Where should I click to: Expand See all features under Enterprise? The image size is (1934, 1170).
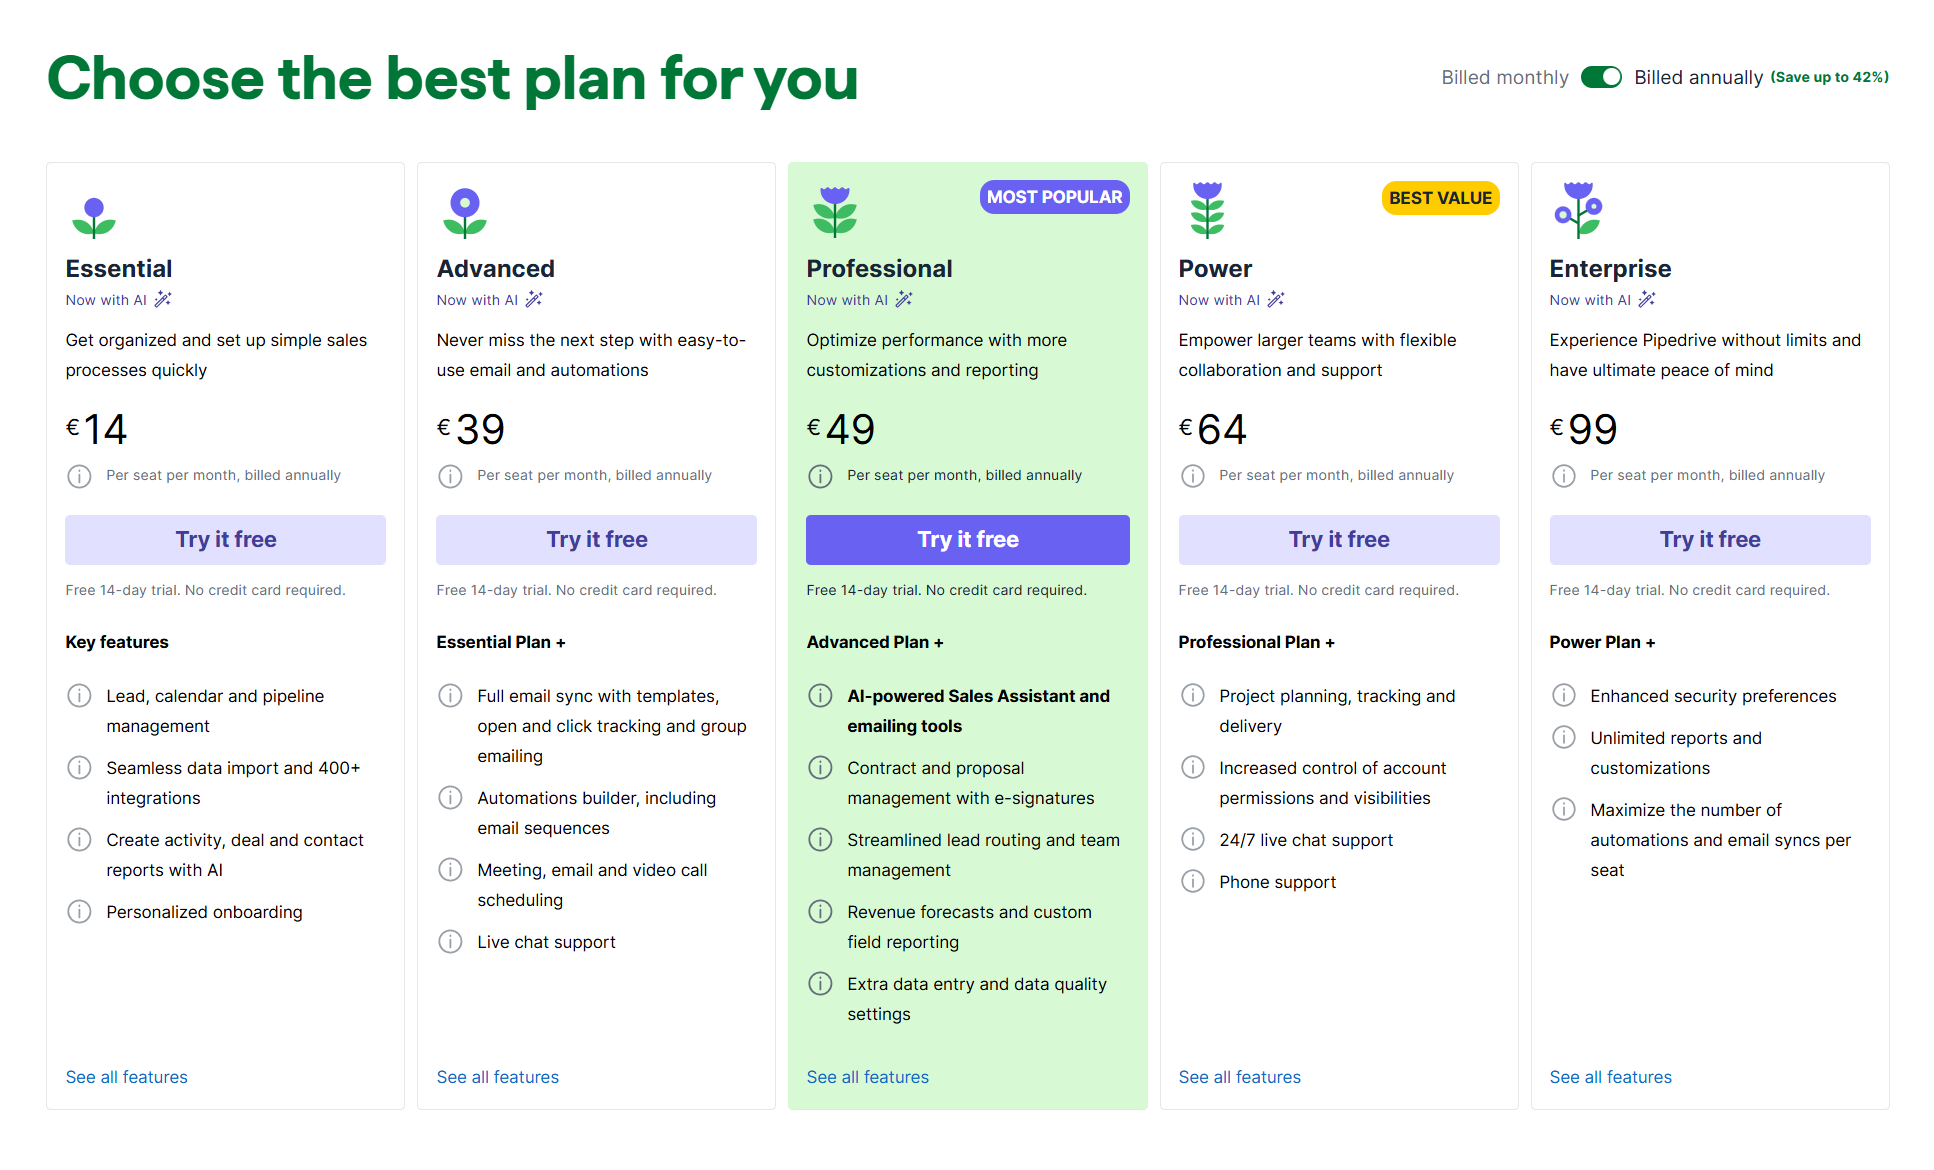click(x=1610, y=1077)
